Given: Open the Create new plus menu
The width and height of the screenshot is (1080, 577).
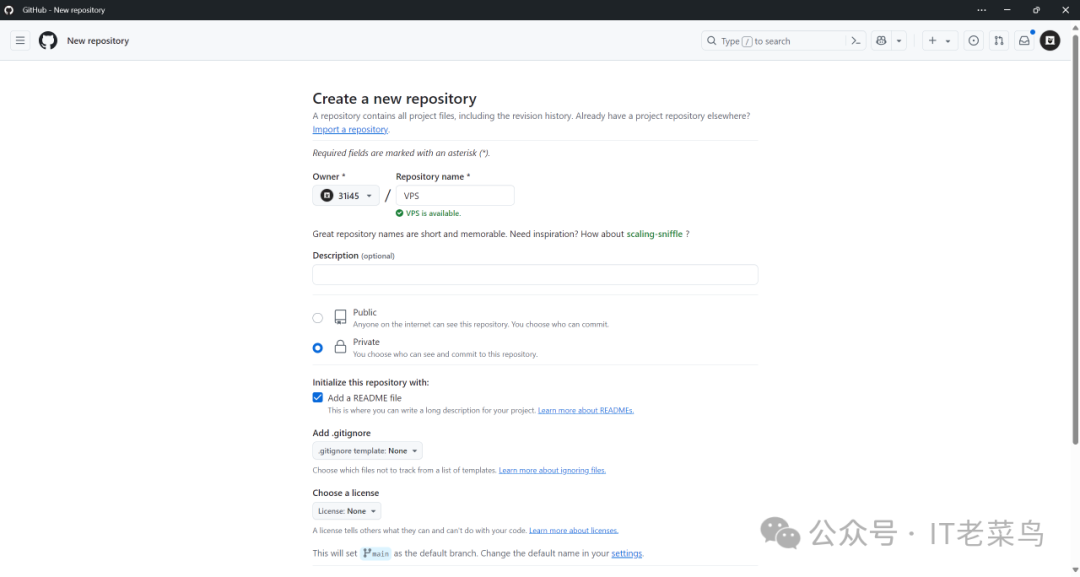Looking at the screenshot, I should [x=939, y=41].
